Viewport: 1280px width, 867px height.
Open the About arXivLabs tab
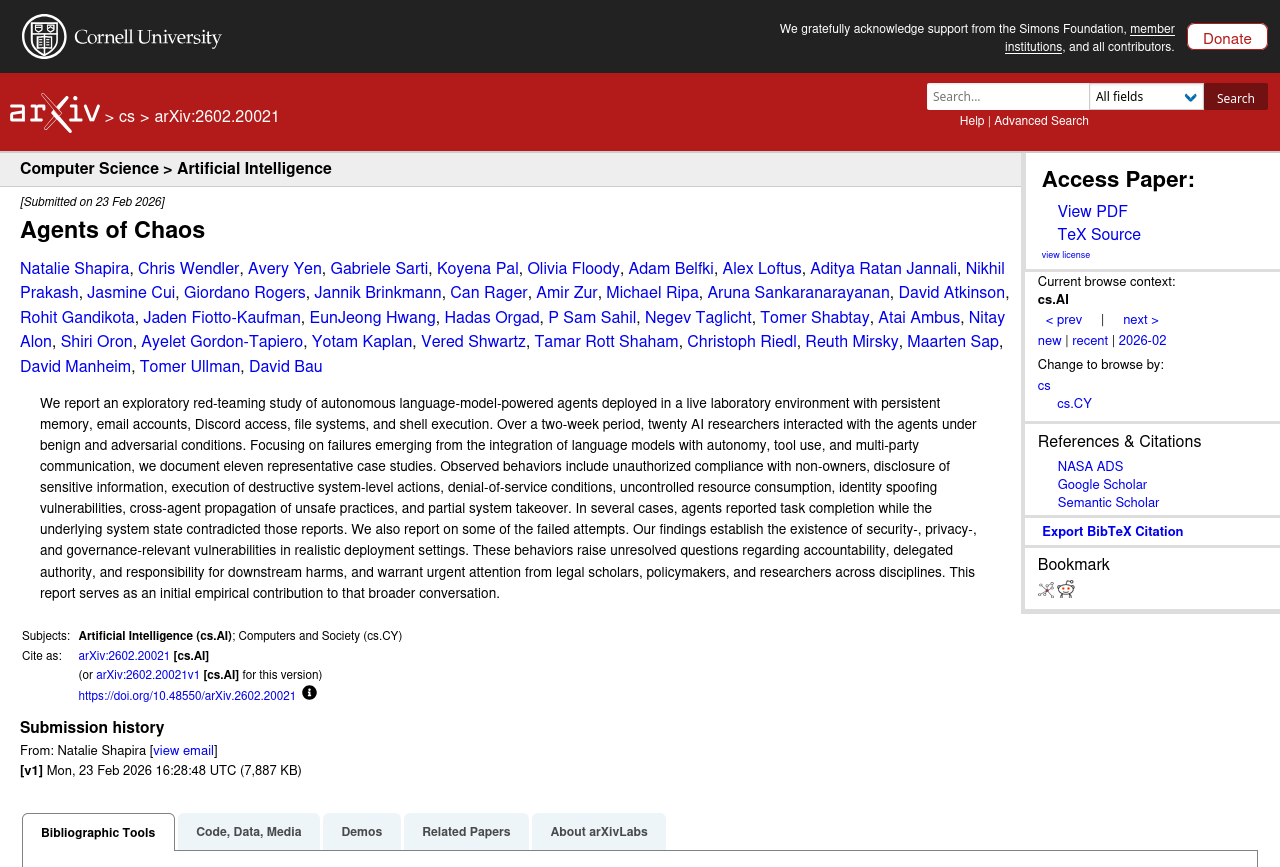click(599, 832)
